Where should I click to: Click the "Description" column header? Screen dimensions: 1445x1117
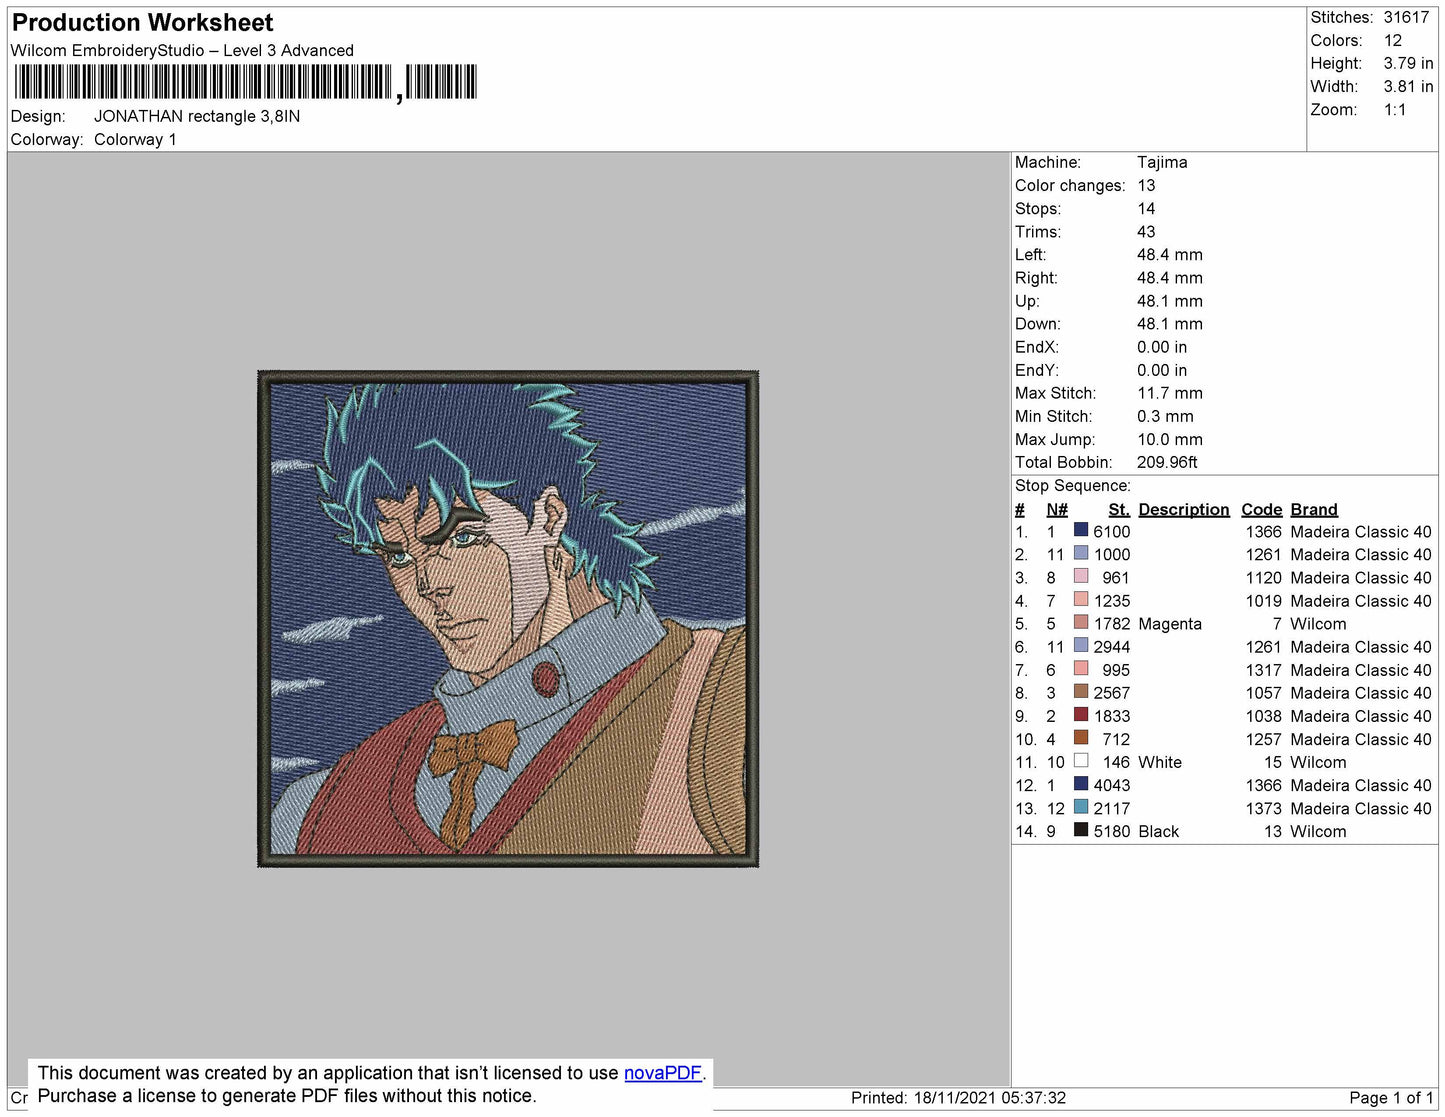(1184, 510)
